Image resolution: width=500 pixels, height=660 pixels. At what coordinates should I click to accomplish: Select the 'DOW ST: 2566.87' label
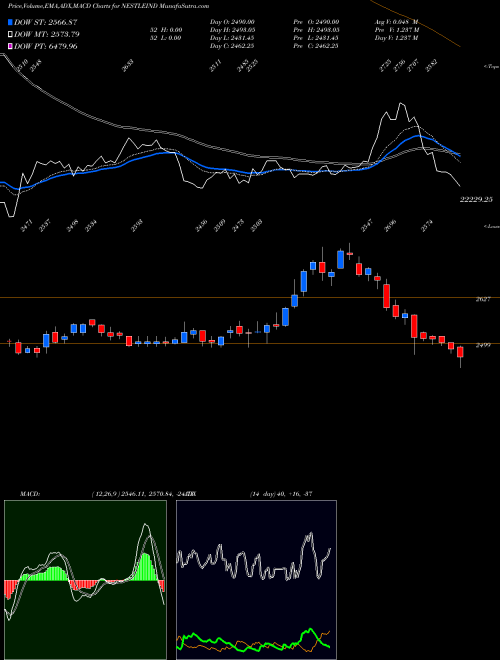click(46, 22)
